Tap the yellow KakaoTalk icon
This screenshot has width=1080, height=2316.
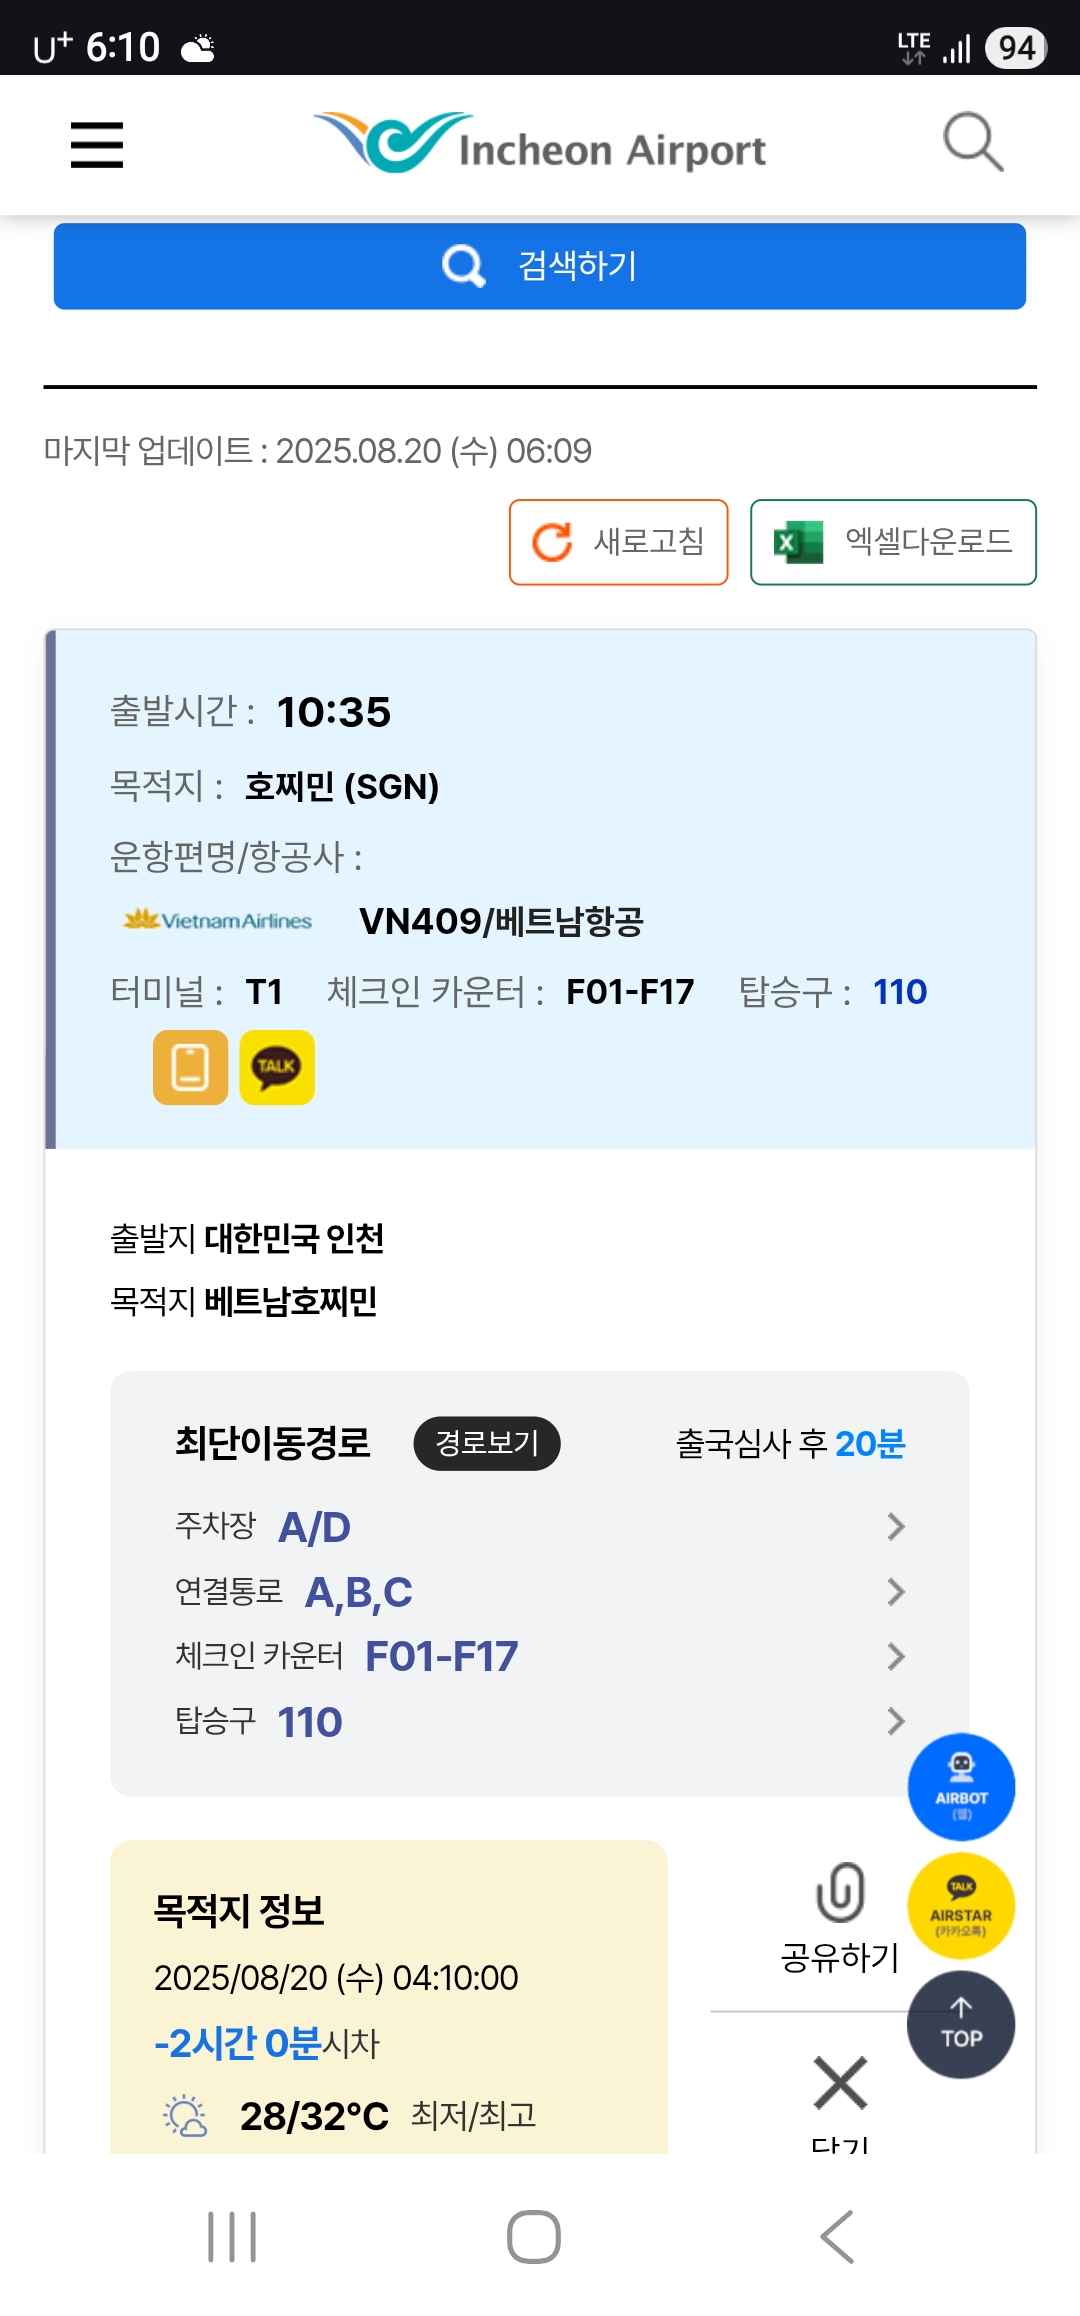[277, 1067]
